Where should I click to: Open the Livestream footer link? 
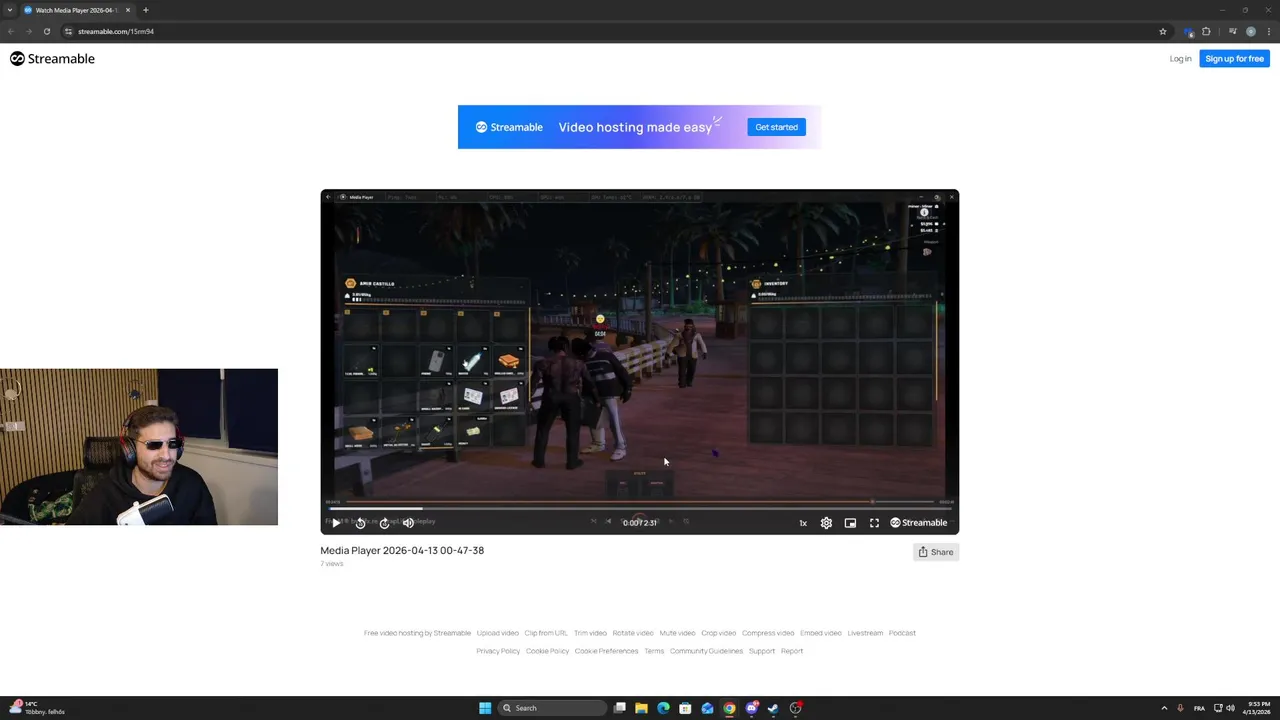click(865, 633)
